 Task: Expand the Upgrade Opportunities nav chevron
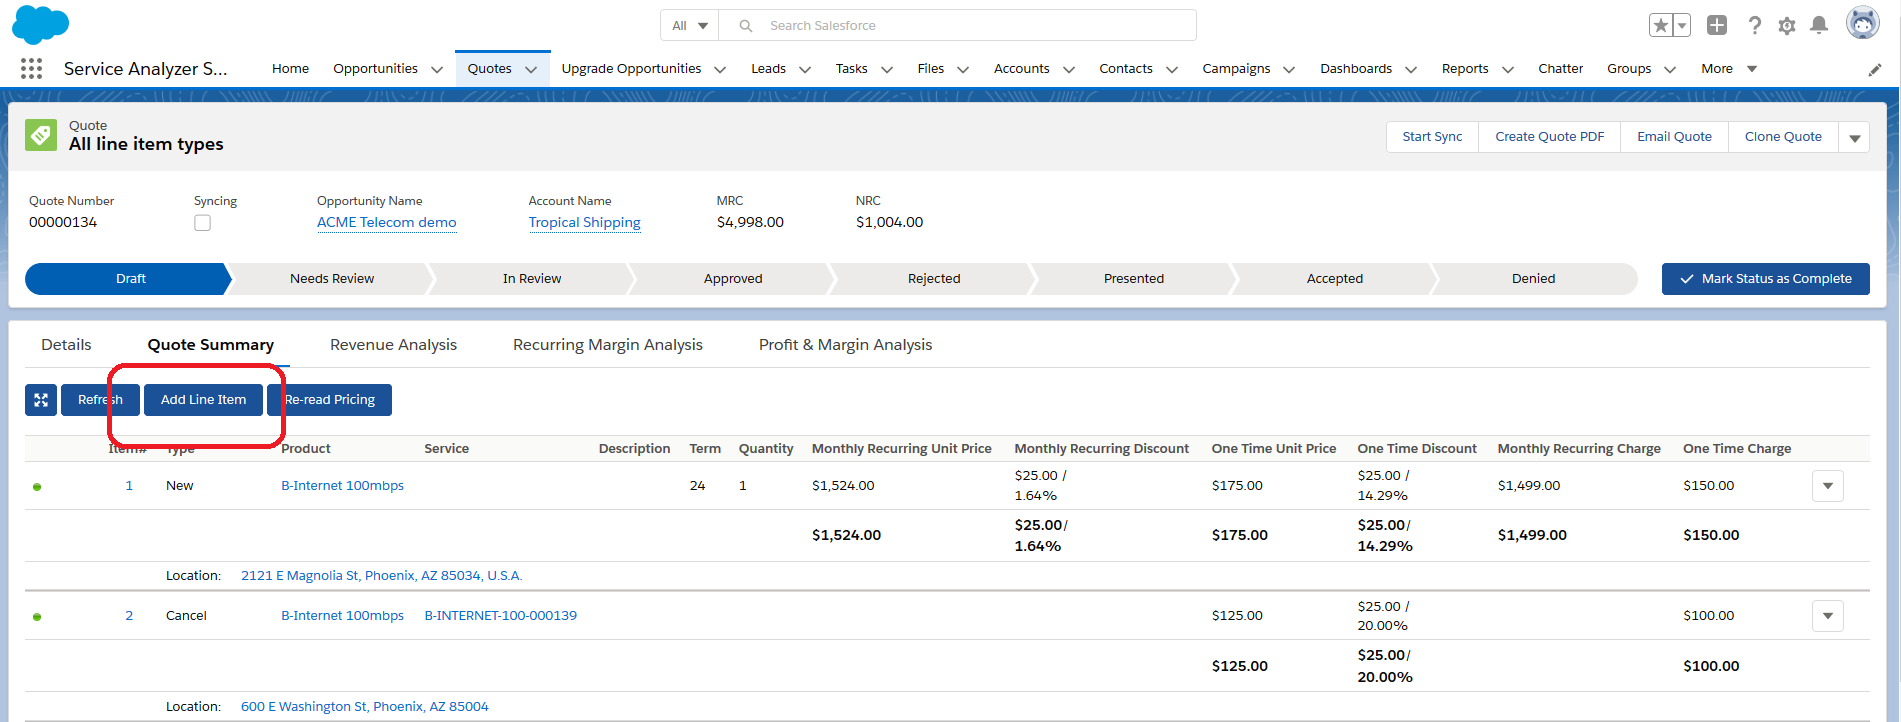click(x=721, y=69)
